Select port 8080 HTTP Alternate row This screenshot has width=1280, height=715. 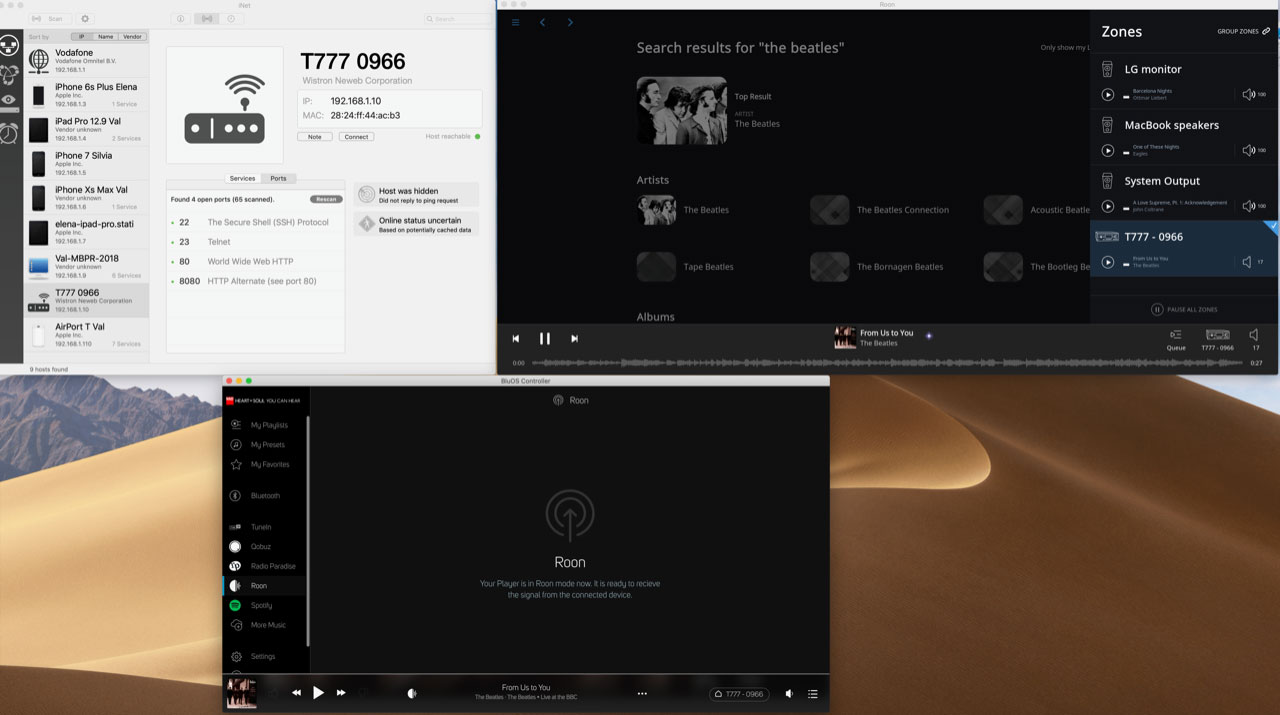click(x=257, y=281)
